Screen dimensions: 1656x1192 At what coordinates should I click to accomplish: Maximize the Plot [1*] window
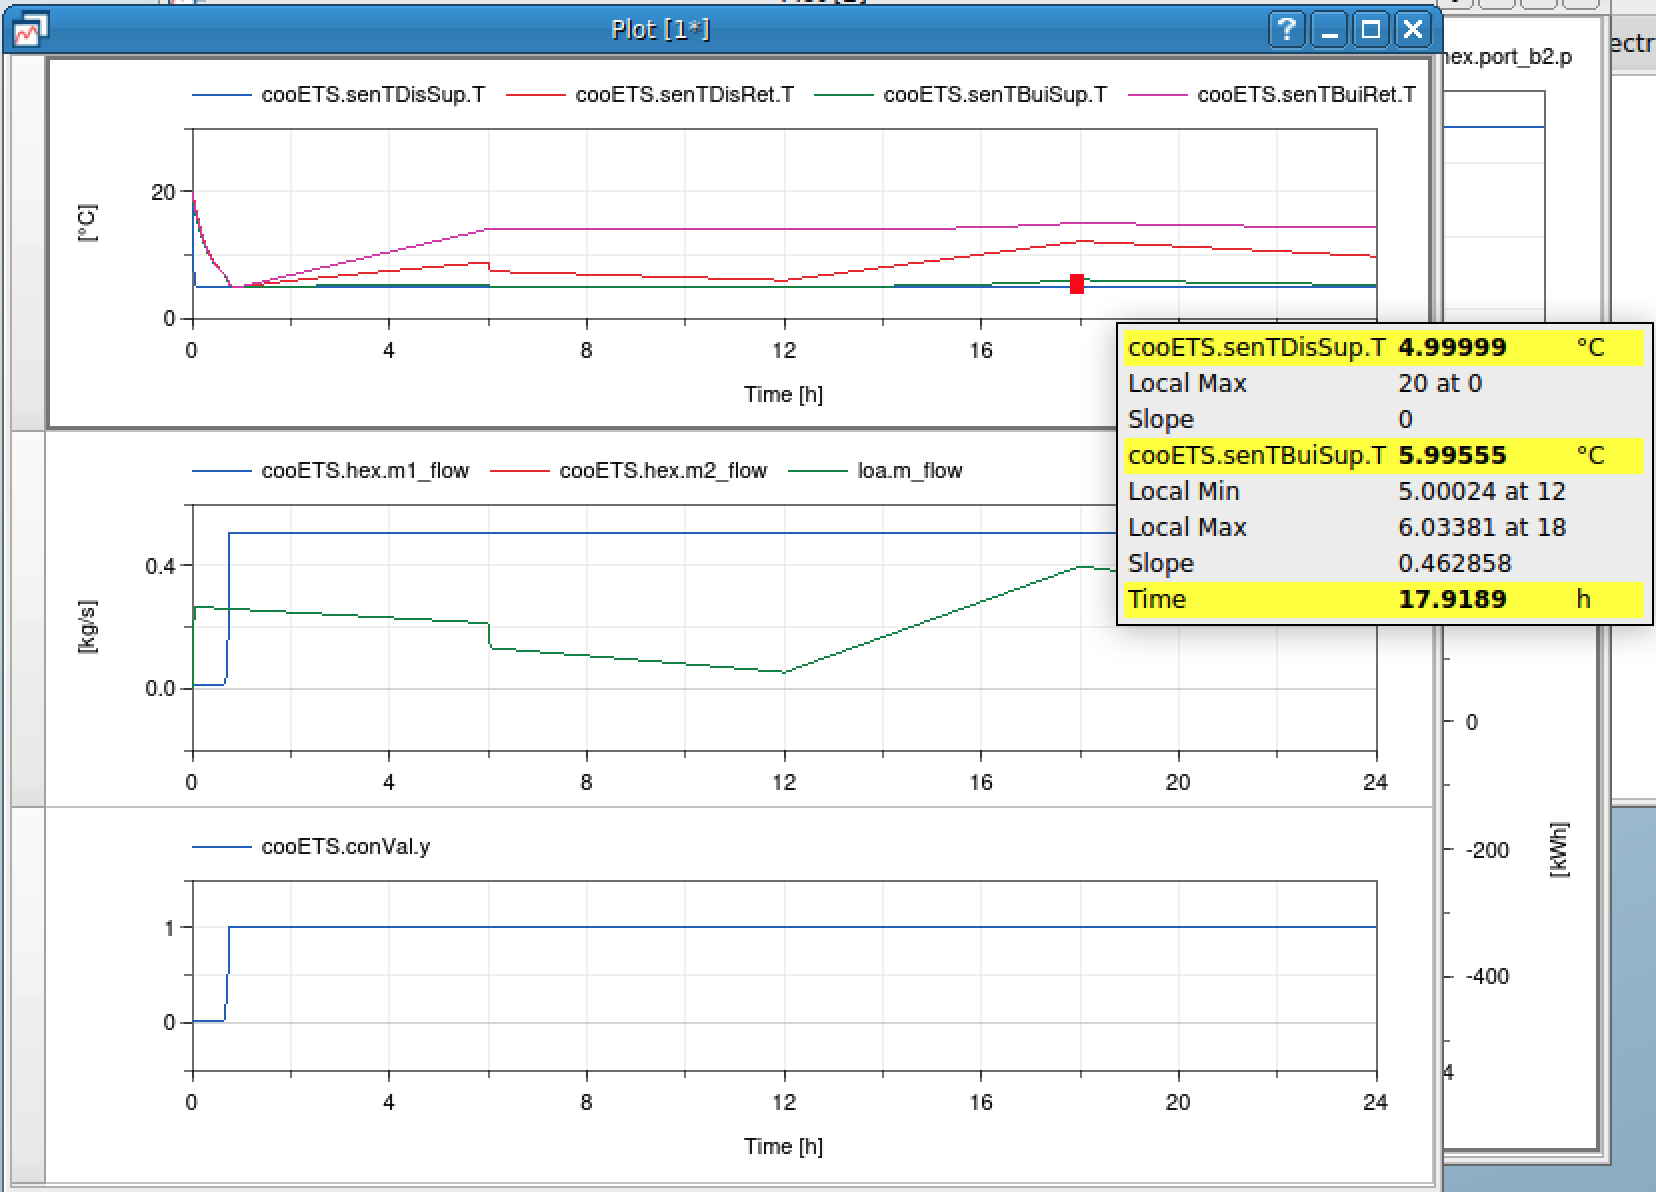[1371, 30]
